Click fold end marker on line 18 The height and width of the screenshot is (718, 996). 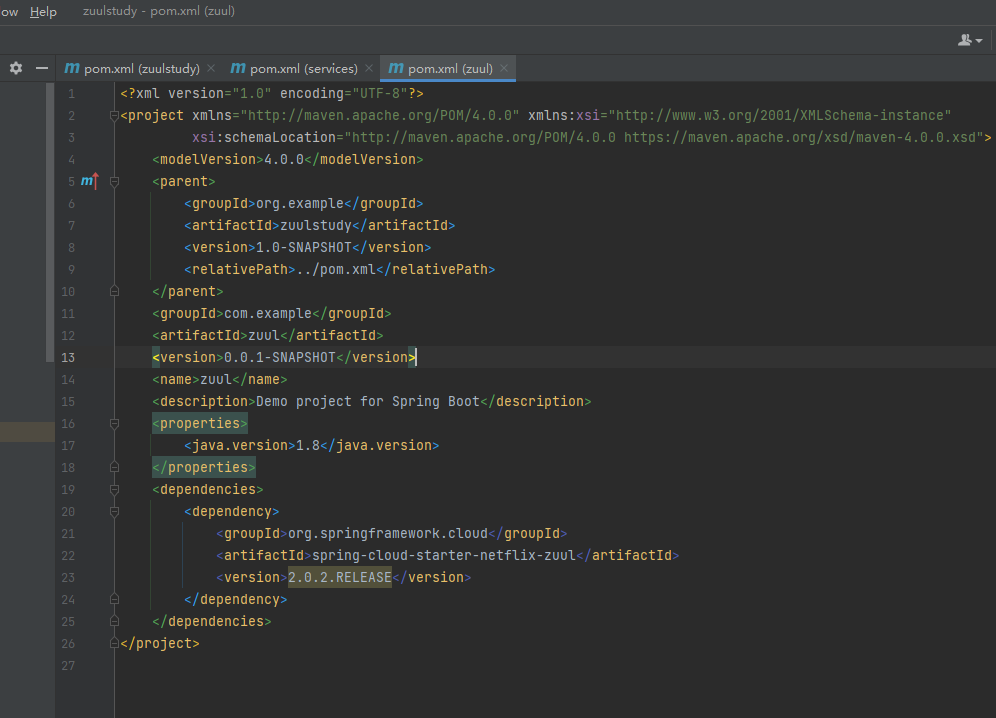(x=114, y=467)
